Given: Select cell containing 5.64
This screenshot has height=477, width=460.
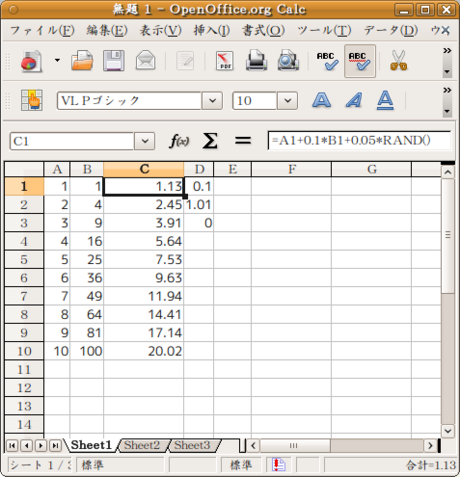Looking at the screenshot, I should [x=144, y=241].
